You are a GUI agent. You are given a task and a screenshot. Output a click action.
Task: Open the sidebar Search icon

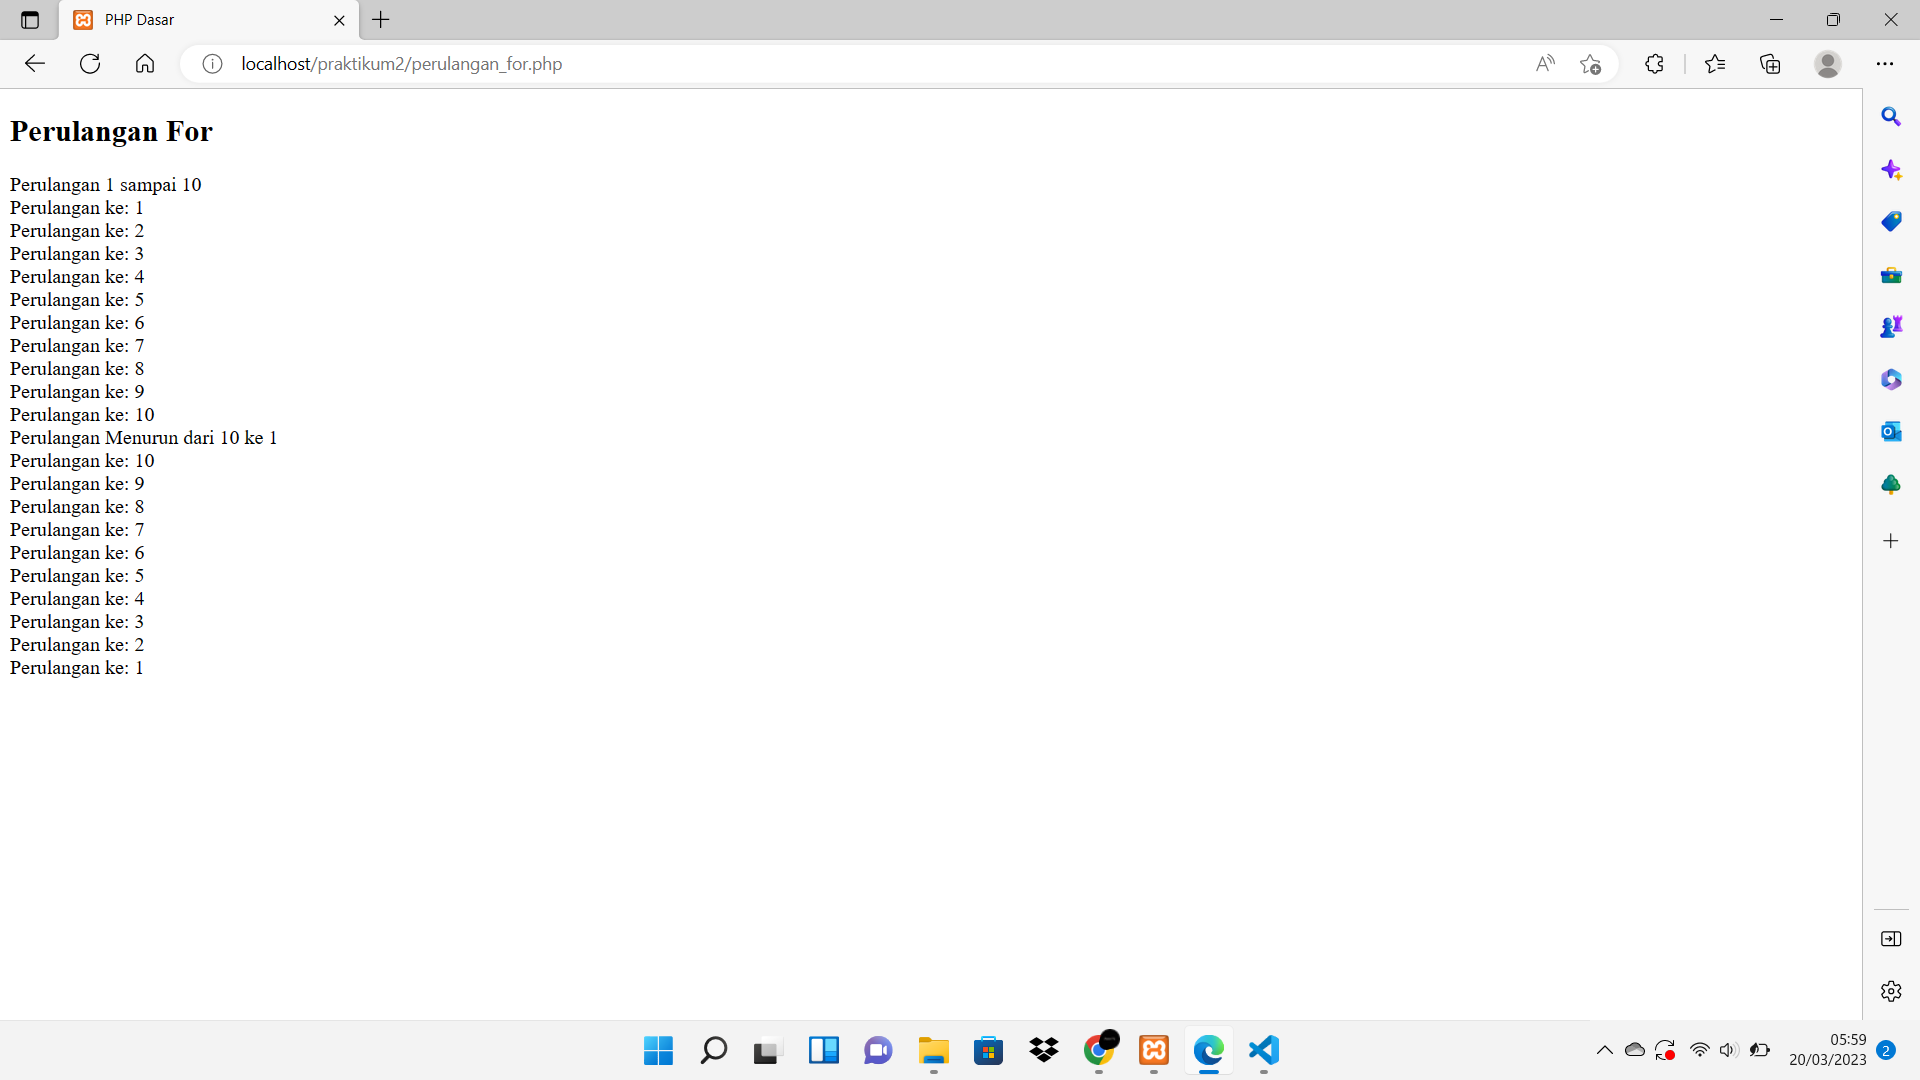click(1890, 117)
